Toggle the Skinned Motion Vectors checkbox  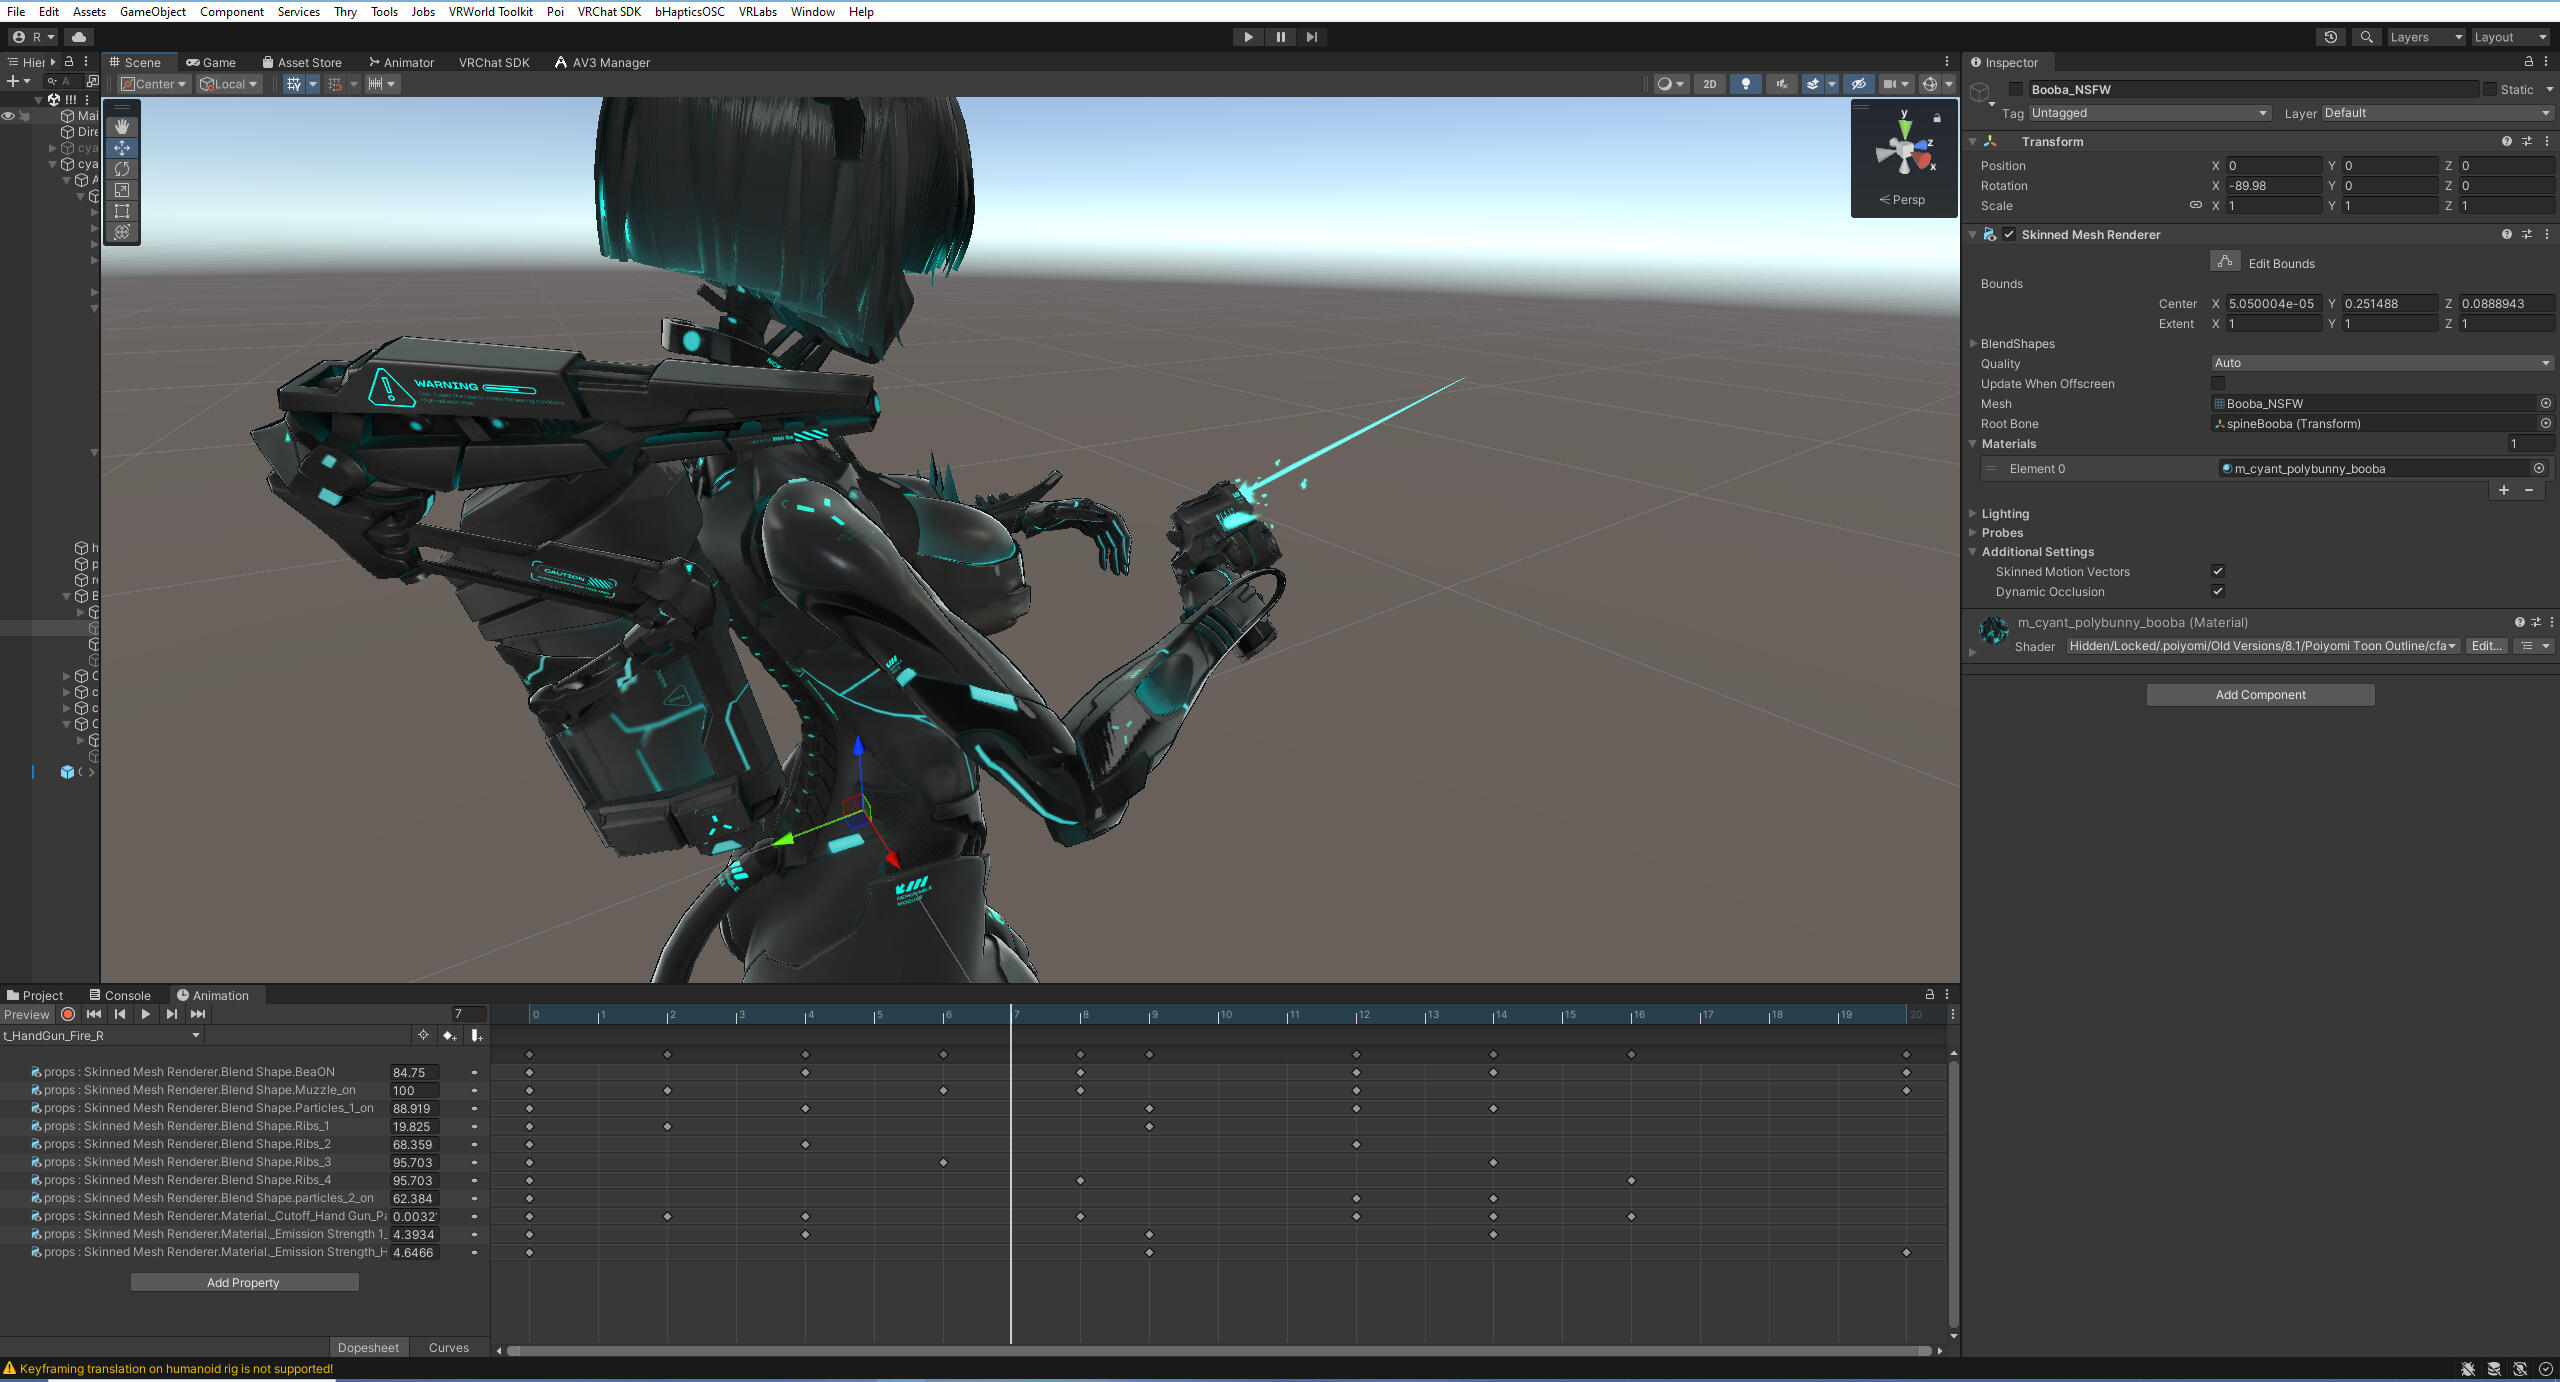2218,572
